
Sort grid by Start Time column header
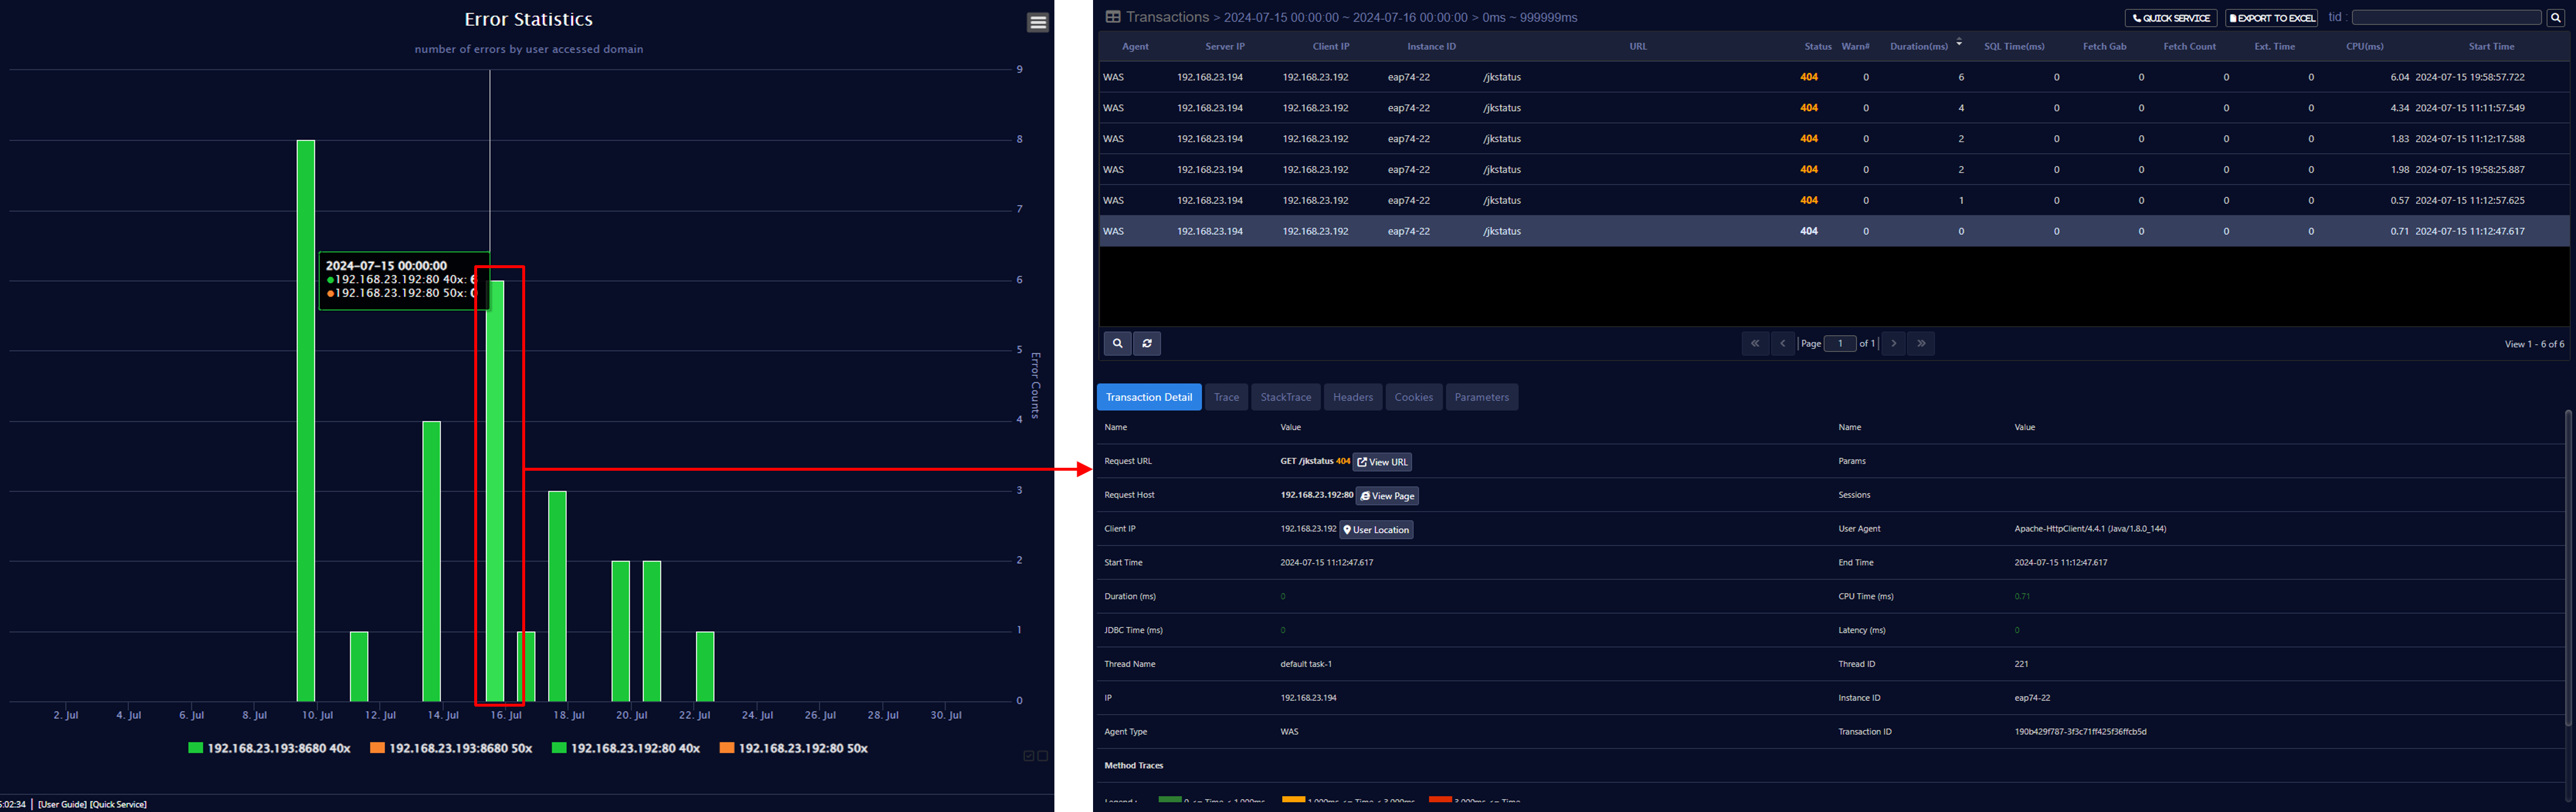(x=2490, y=46)
